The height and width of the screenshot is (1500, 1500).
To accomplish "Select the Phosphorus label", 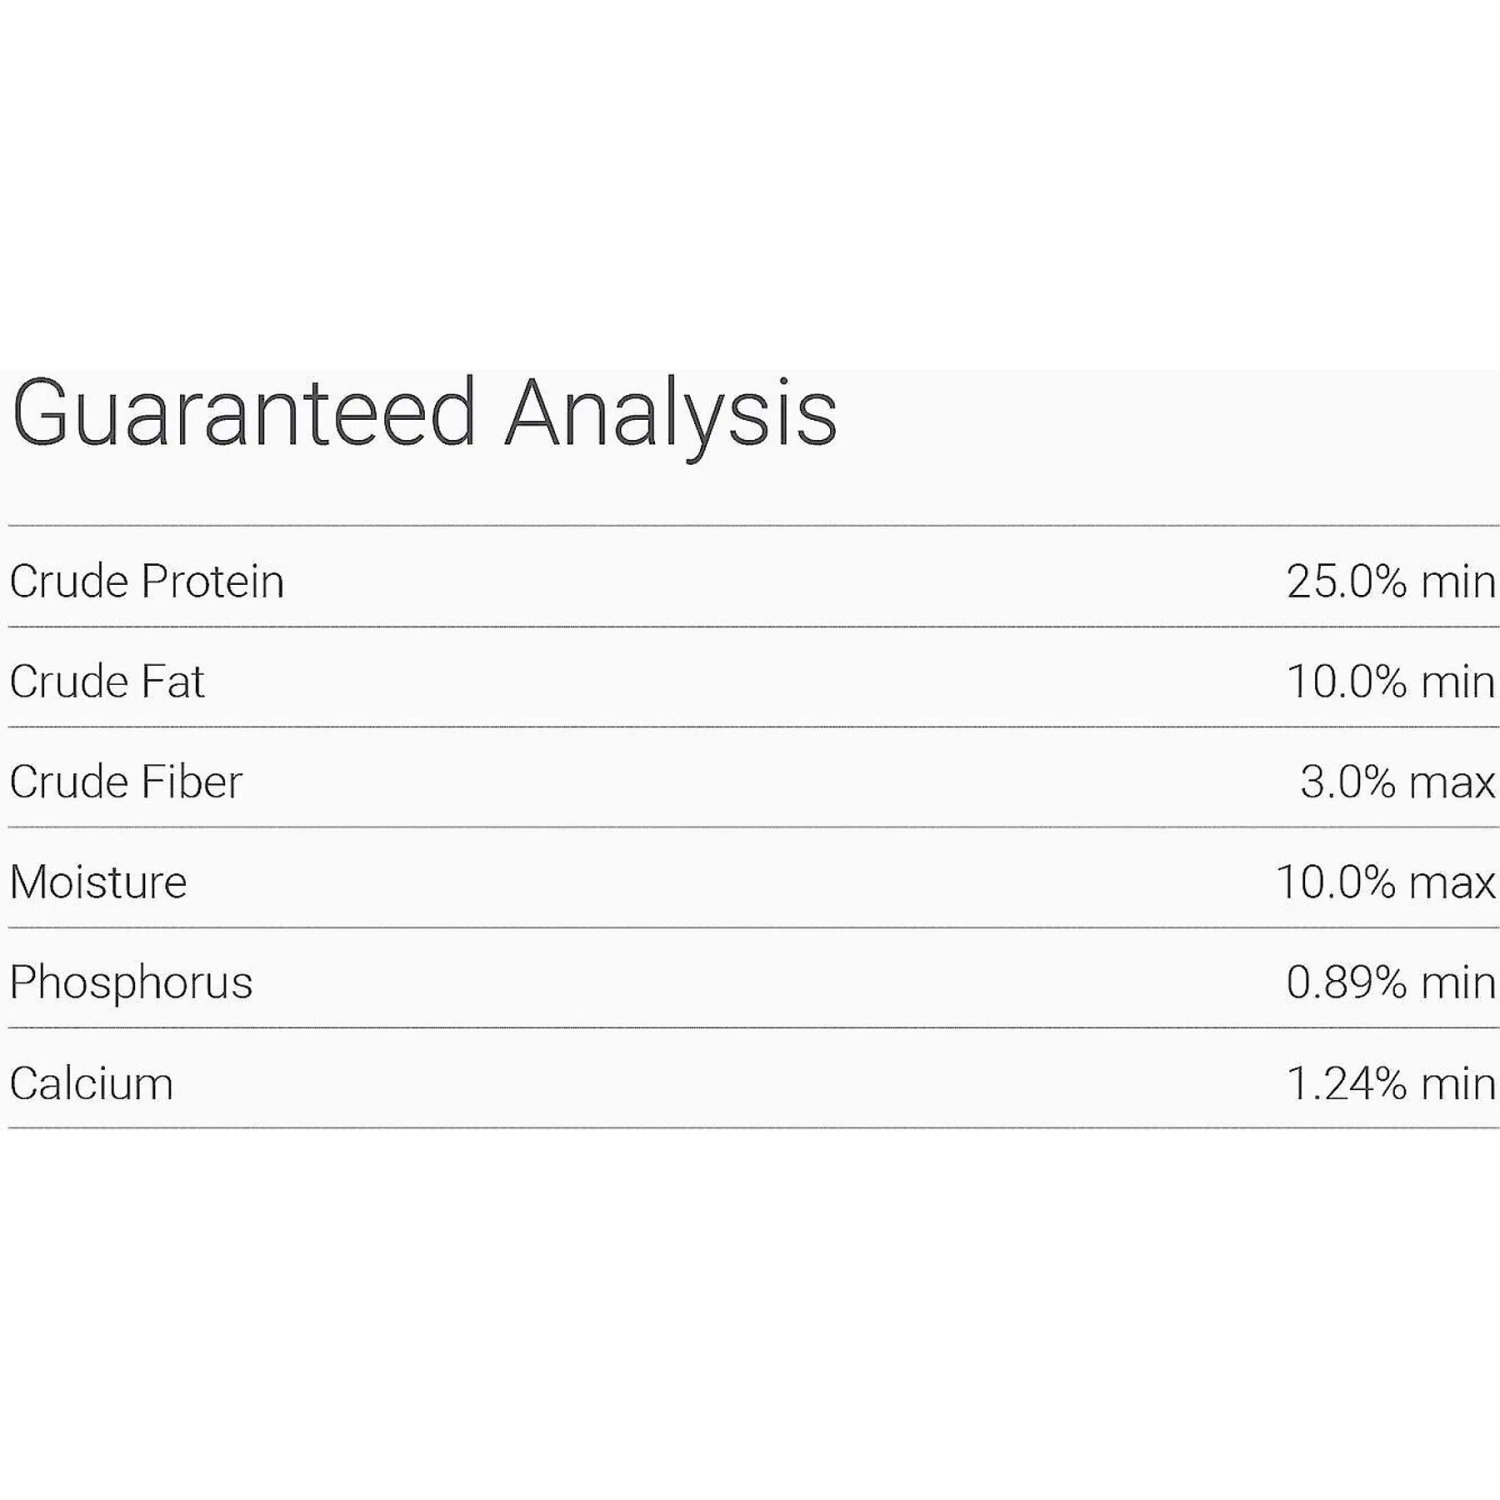I will point(131,982).
